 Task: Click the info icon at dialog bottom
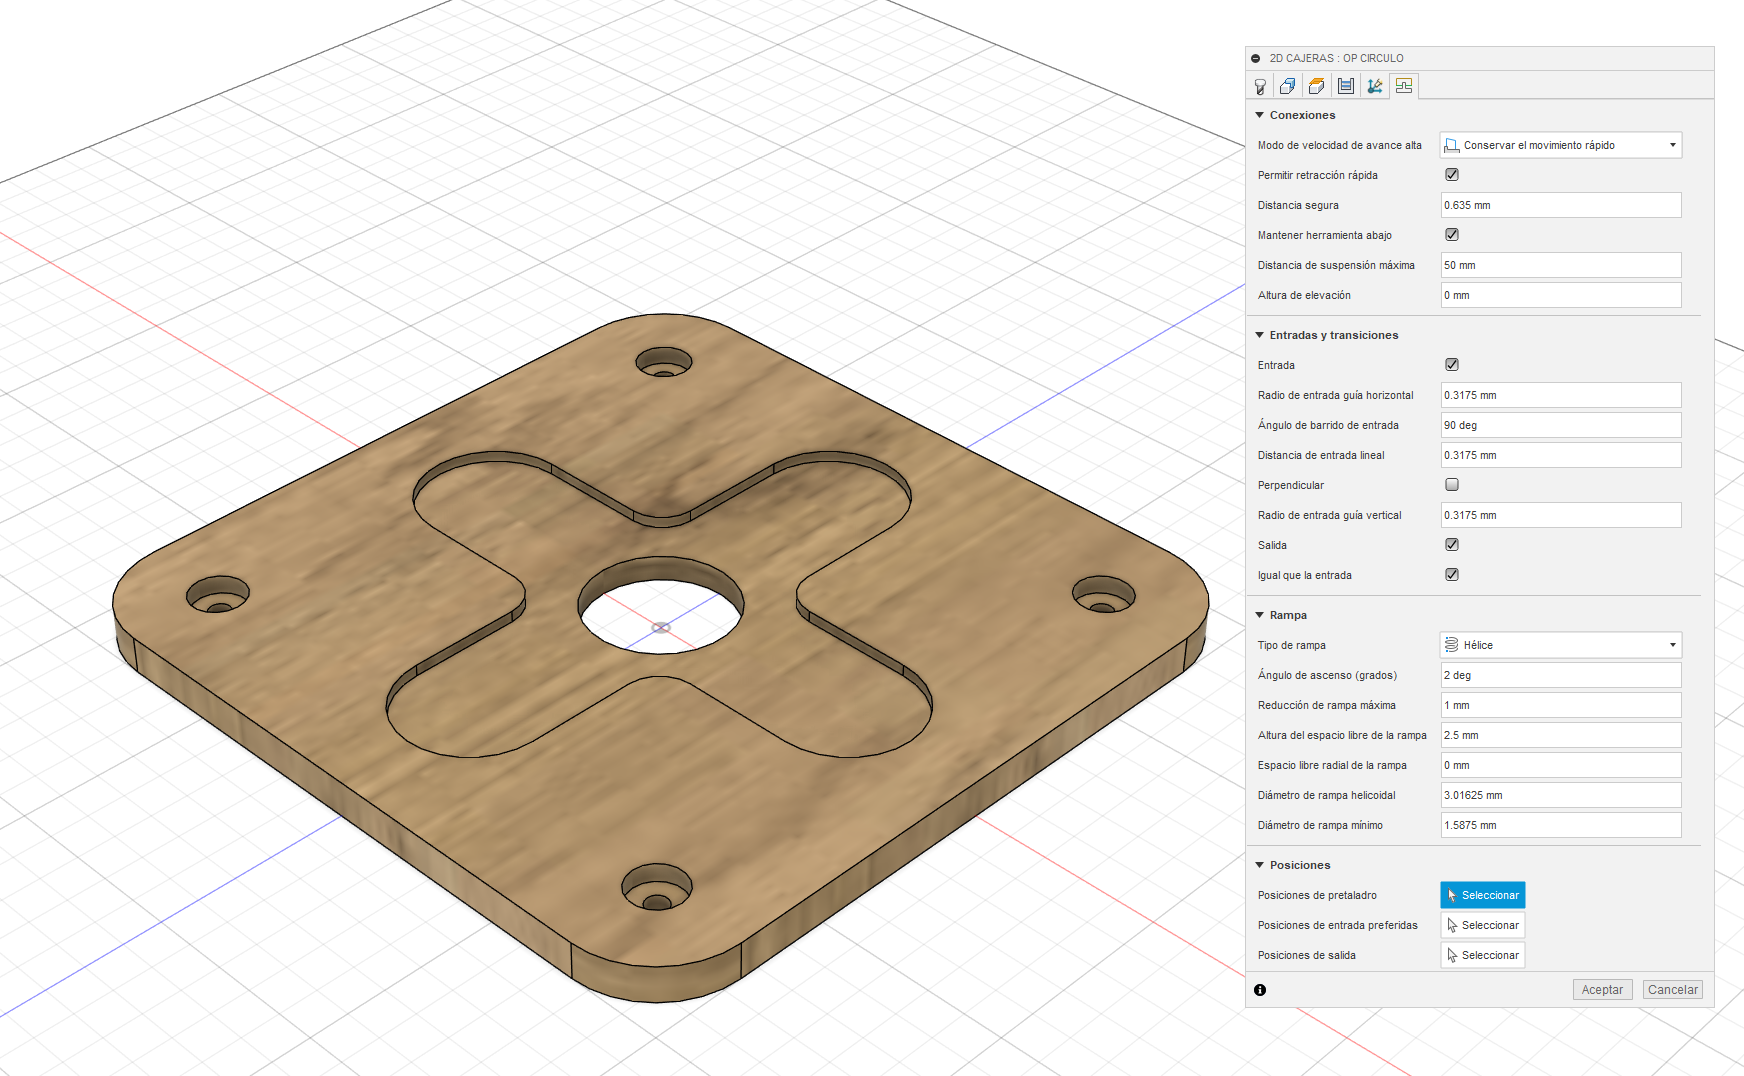[1260, 990]
